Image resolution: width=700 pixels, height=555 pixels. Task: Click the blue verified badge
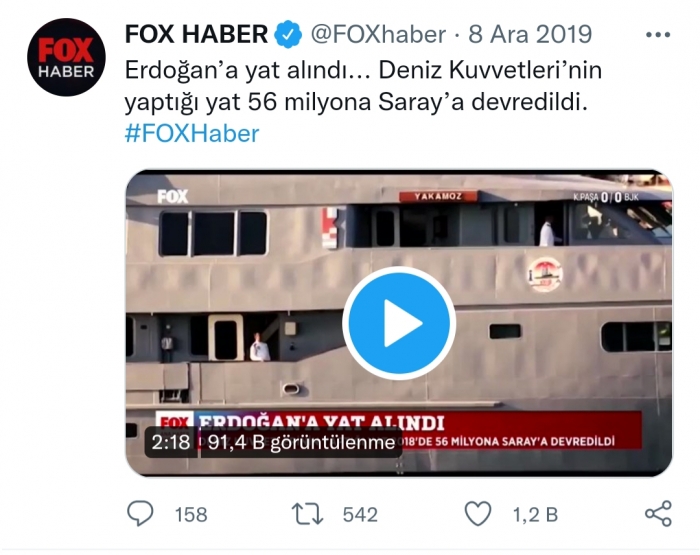(x=288, y=34)
